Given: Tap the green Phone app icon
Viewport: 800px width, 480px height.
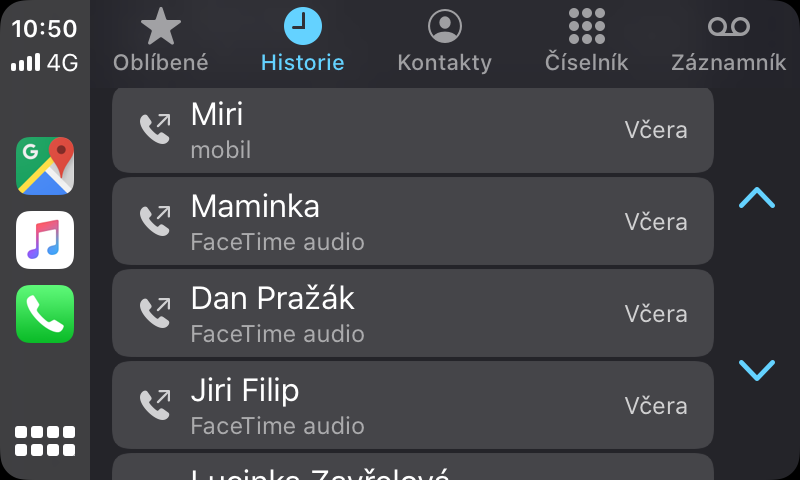Looking at the screenshot, I should pyautogui.click(x=45, y=314).
